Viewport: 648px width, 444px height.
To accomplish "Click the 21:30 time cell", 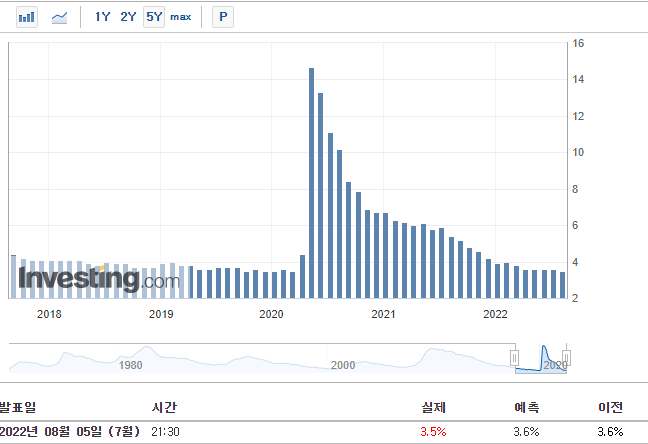I will click(165, 432).
